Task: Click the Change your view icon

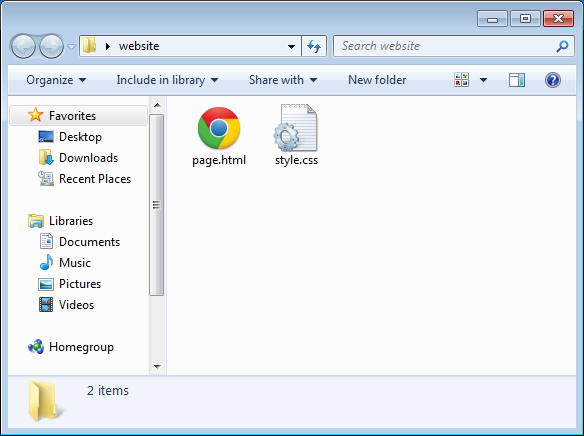Action: (x=461, y=80)
